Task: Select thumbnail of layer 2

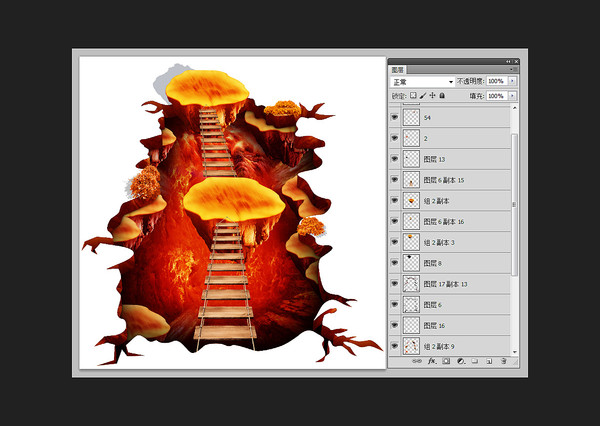Action: pos(411,138)
